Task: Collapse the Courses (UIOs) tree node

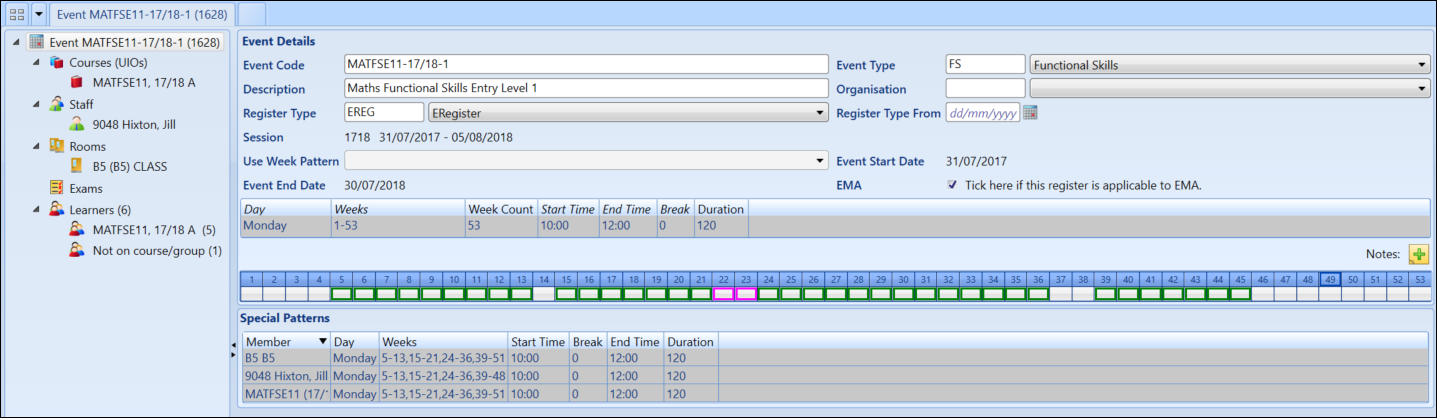Action: pyautogui.click(x=38, y=62)
